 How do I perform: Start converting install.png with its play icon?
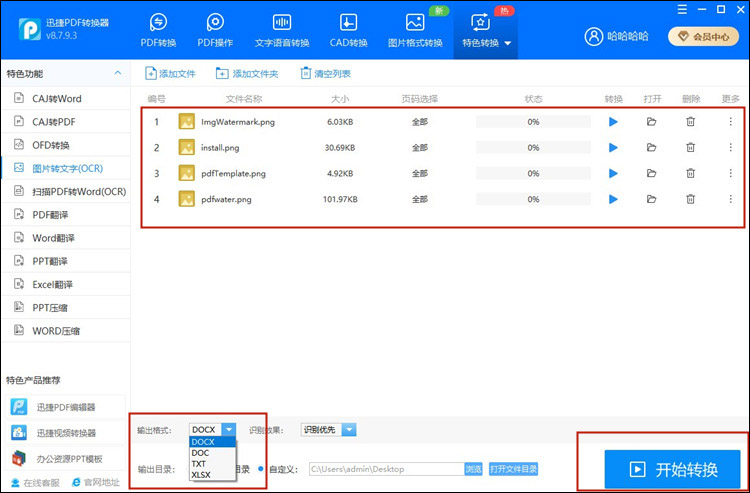point(613,148)
